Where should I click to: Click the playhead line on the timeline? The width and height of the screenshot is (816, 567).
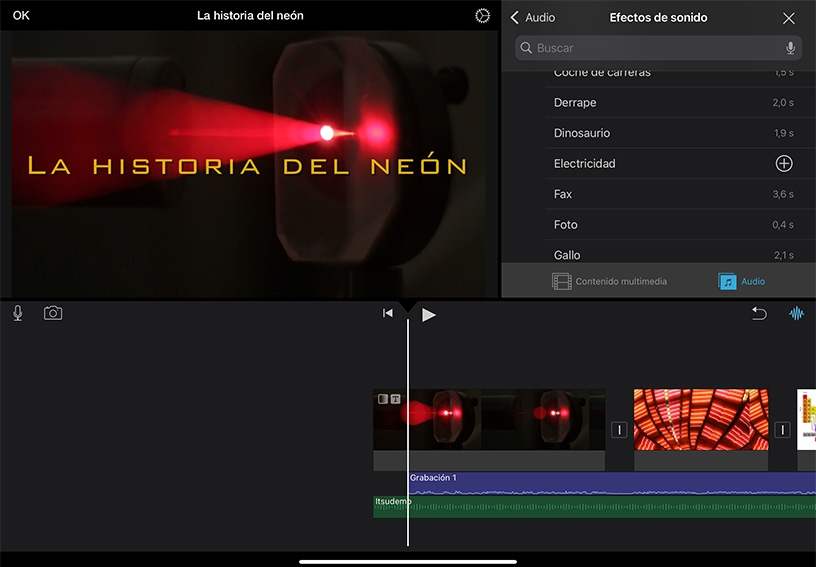click(407, 432)
